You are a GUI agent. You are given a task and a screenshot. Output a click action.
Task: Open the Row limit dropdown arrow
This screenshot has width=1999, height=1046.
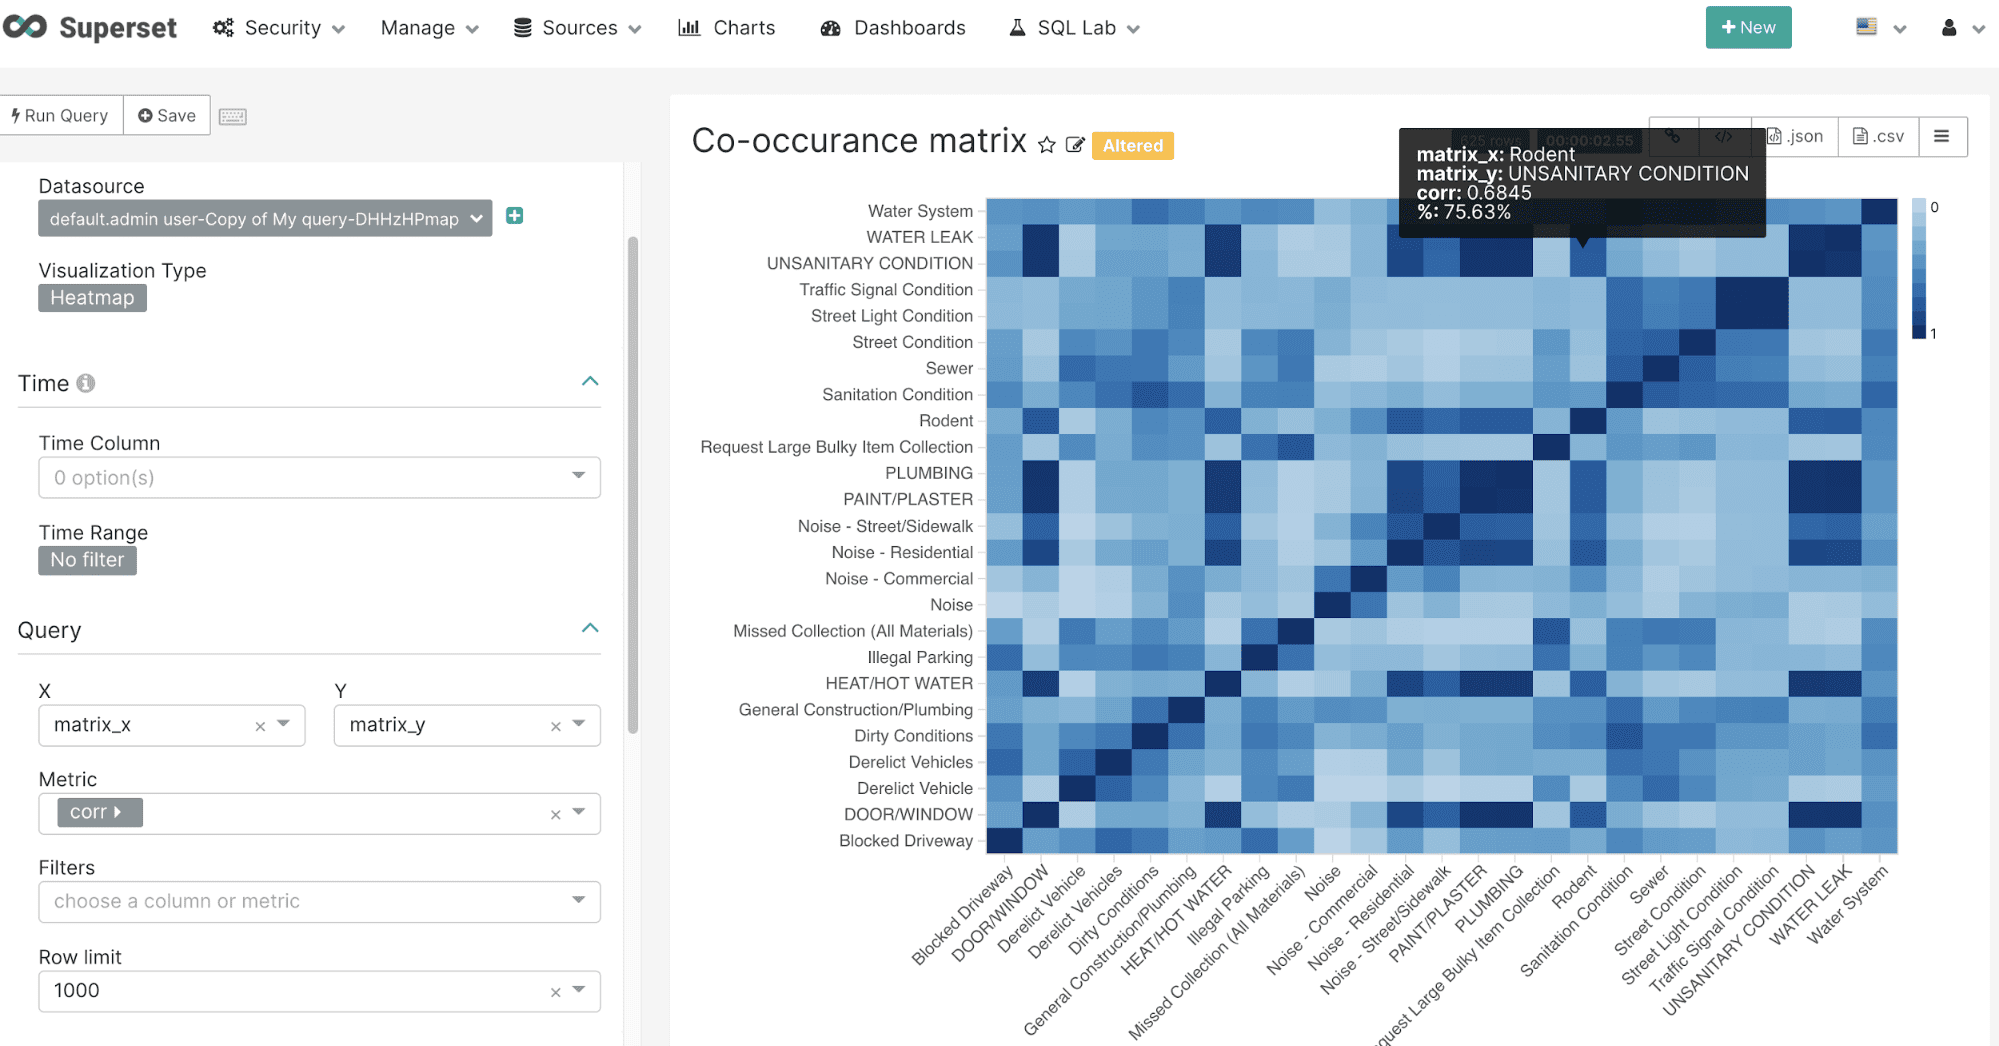579,990
